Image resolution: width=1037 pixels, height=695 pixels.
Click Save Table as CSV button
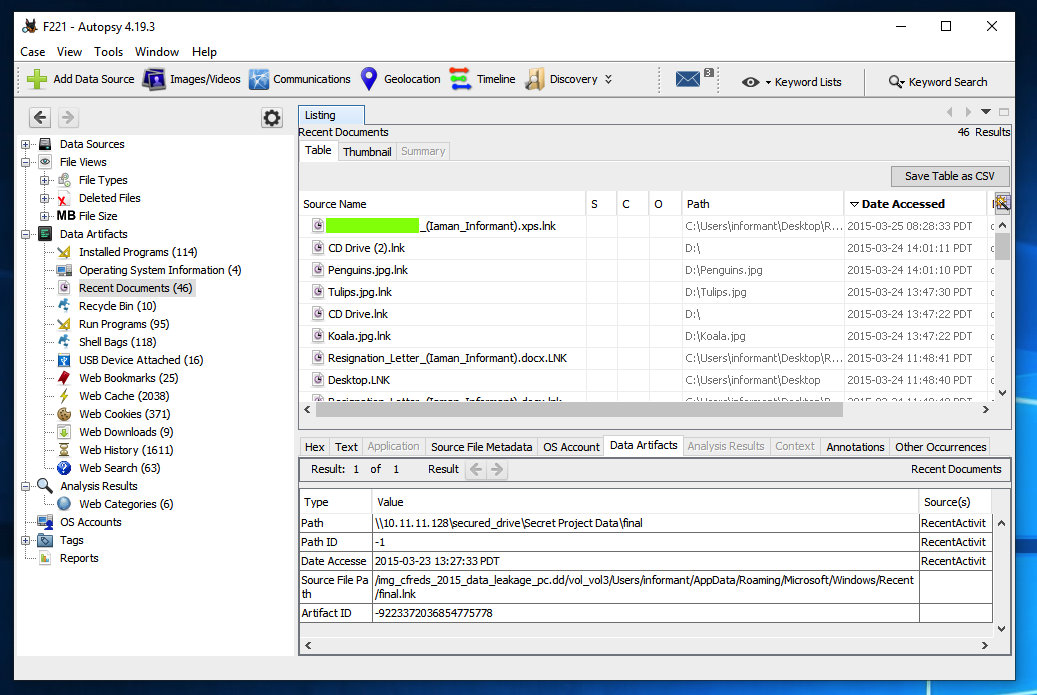tap(949, 176)
